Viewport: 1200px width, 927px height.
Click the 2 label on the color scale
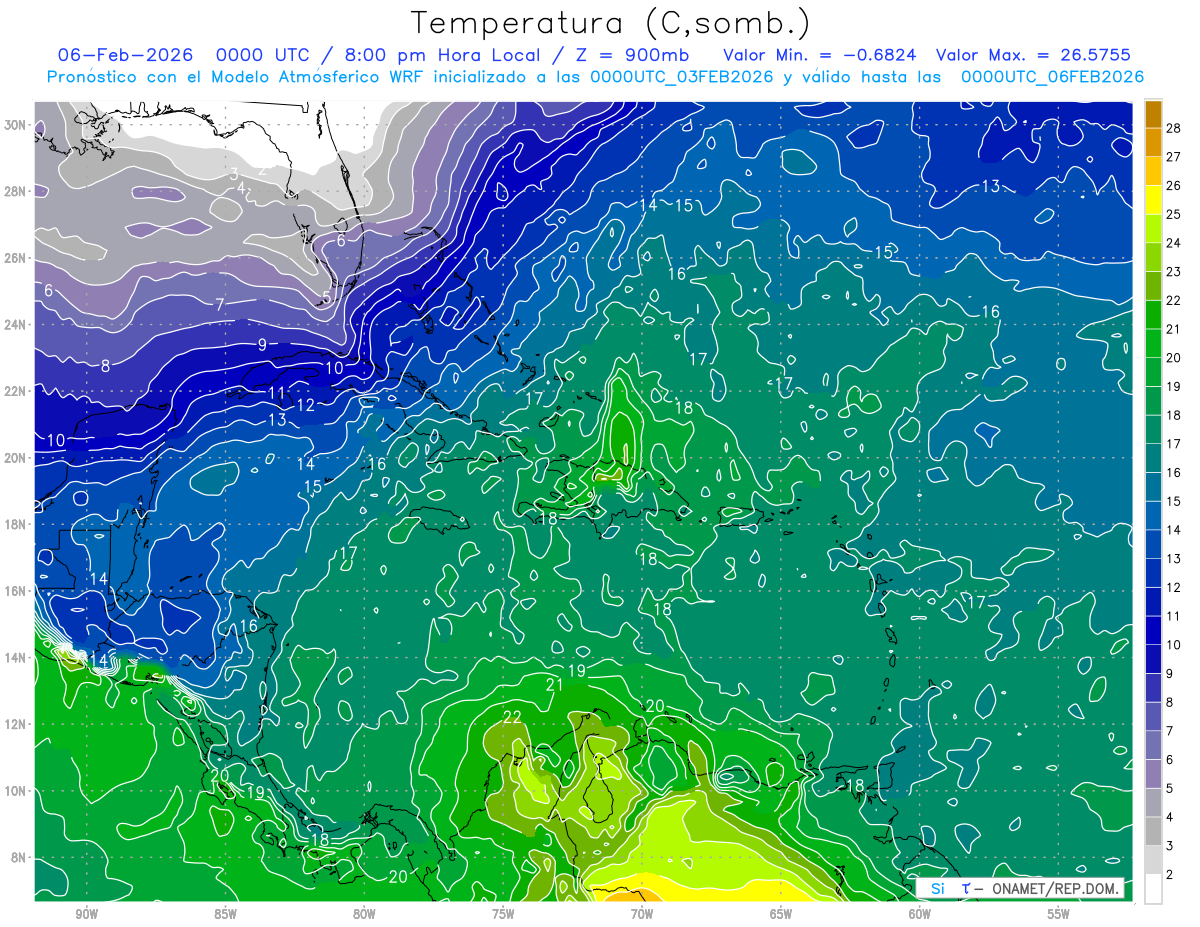click(1171, 875)
